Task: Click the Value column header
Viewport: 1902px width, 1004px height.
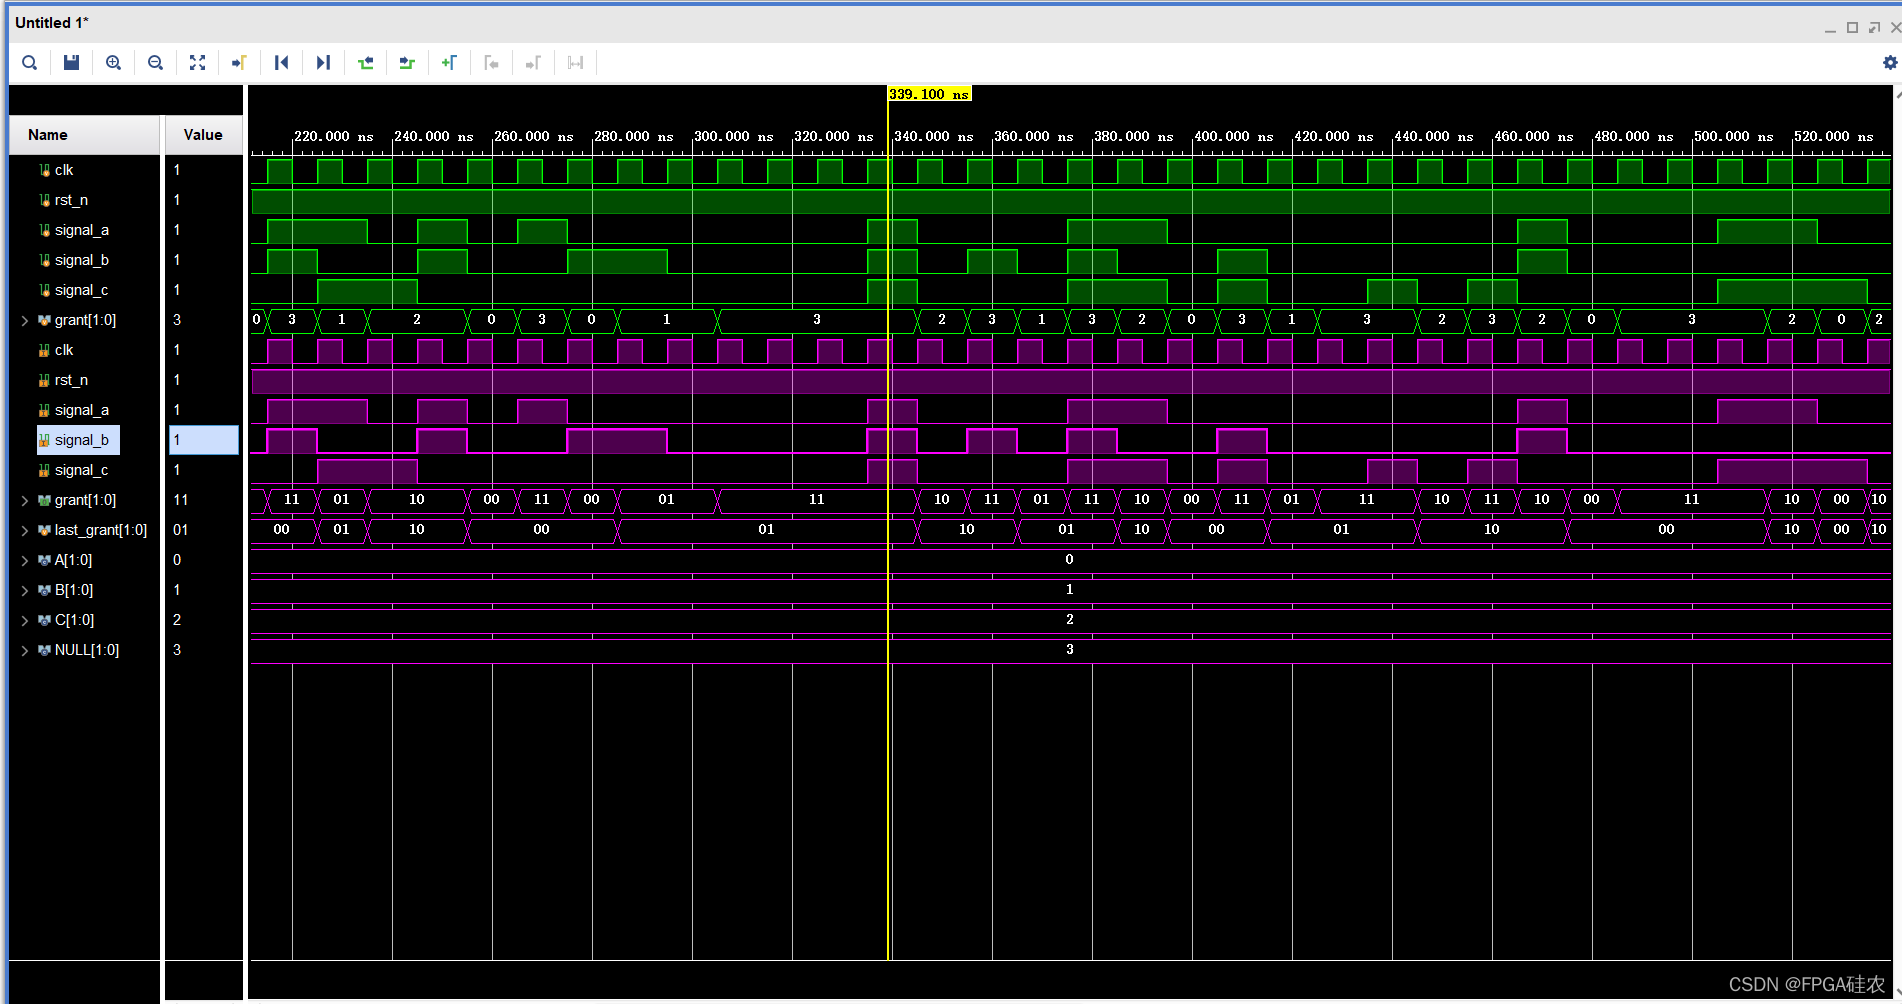Action: coord(203,135)
